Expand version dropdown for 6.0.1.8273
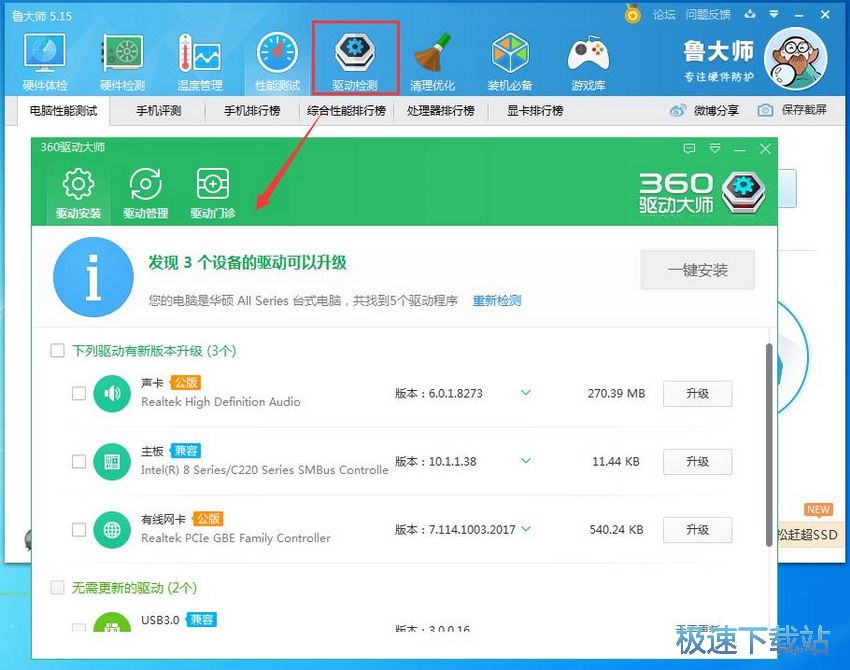Image resolution: width=850 pixels, height=670 pixels. 526,393
